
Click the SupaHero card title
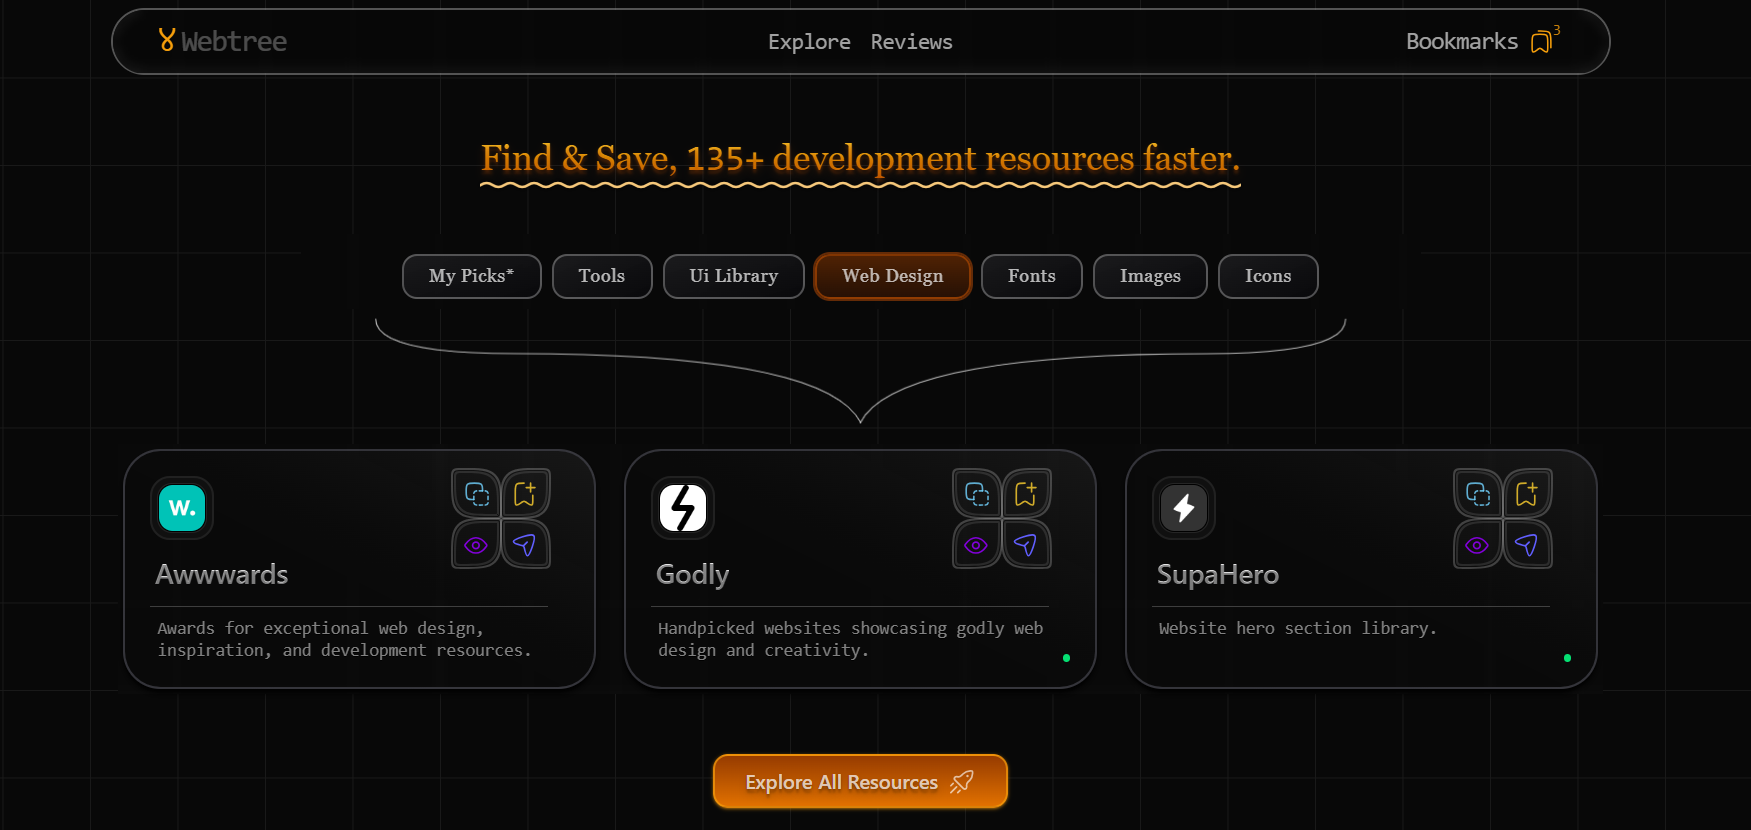pos(1218,575)
